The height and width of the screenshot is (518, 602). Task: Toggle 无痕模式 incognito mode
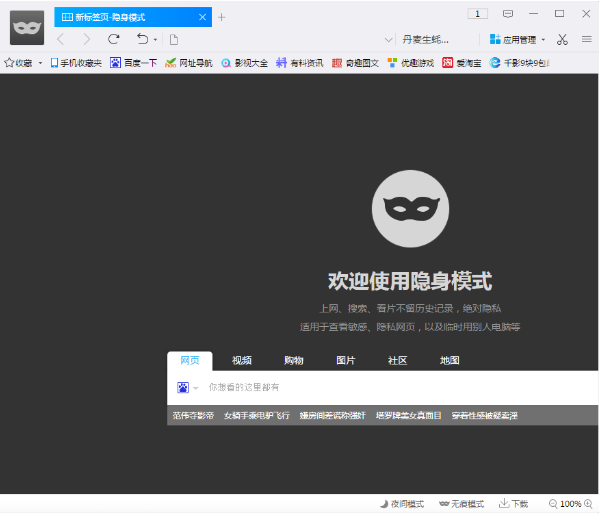461,504
